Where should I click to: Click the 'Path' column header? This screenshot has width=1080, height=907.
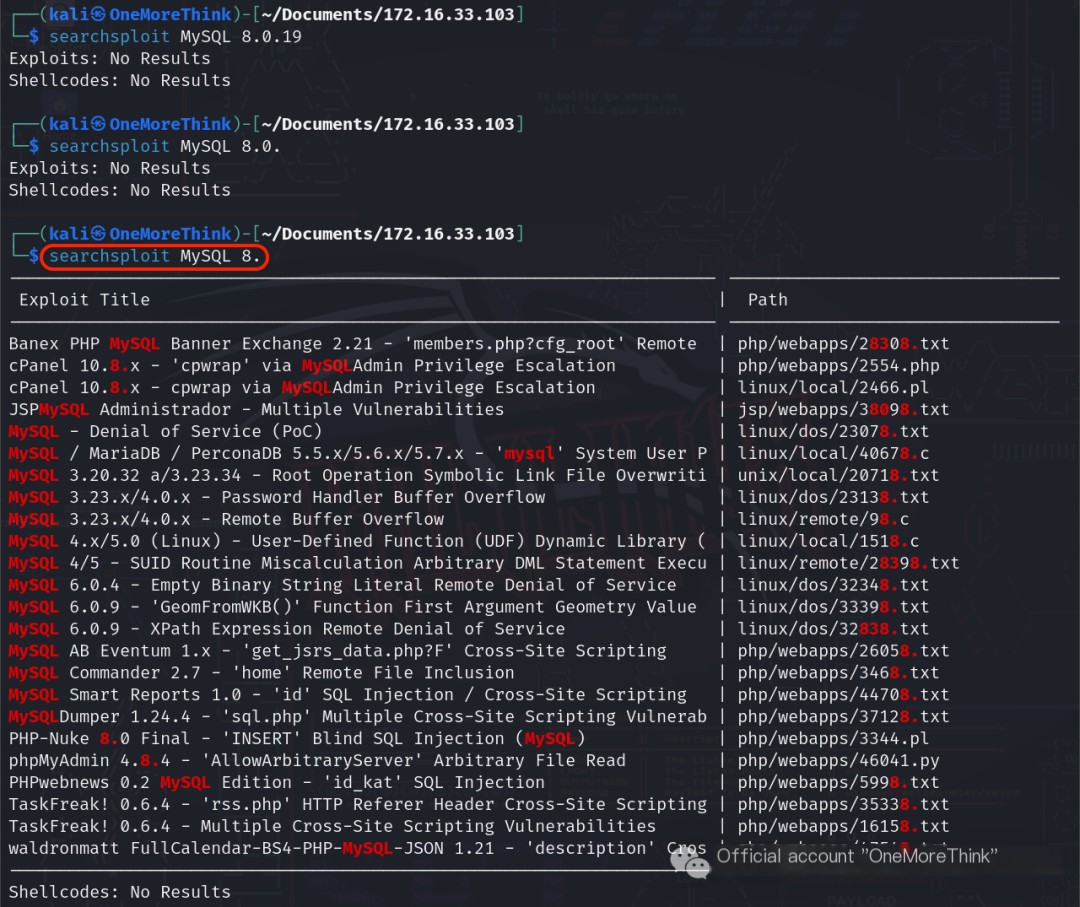tap(767, 300)
